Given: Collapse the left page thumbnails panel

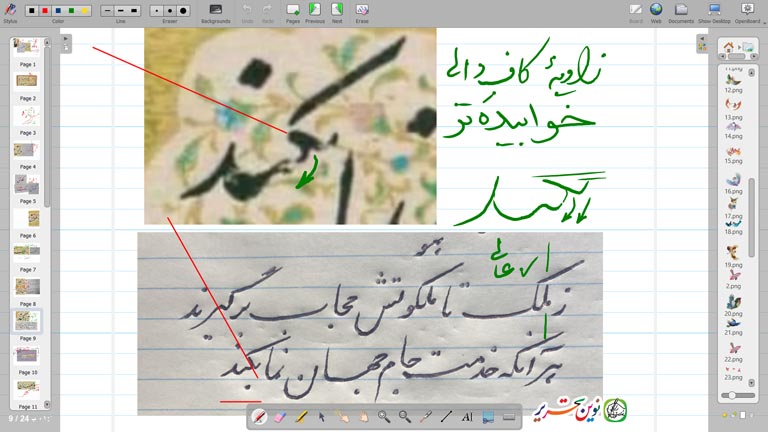Looking at the screenshot, I should (x=66, y=42).
